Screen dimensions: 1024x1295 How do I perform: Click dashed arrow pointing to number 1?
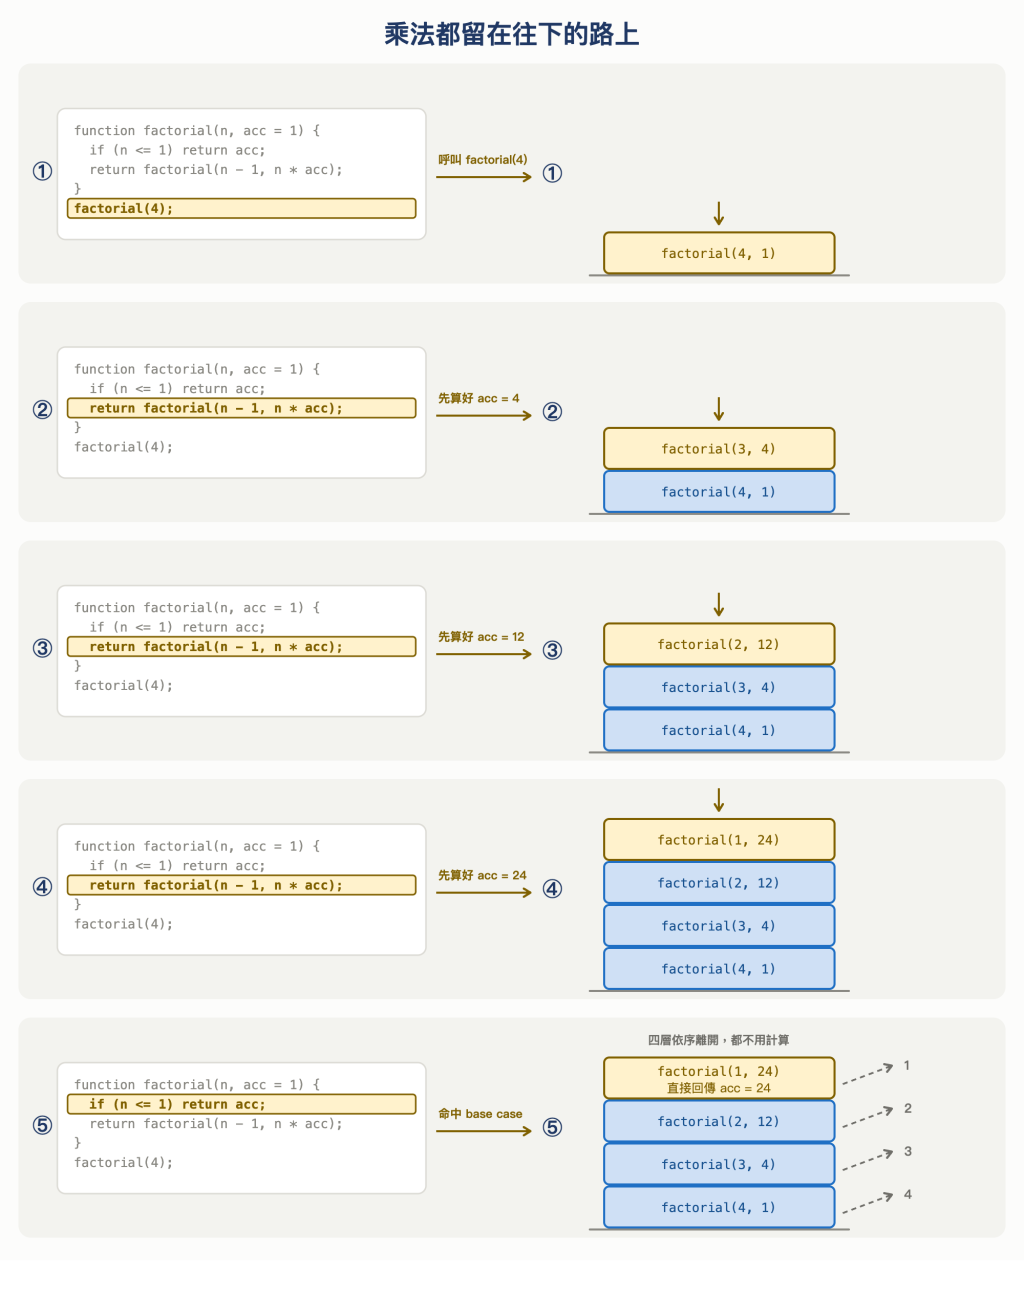click(x=867, y=1075)
